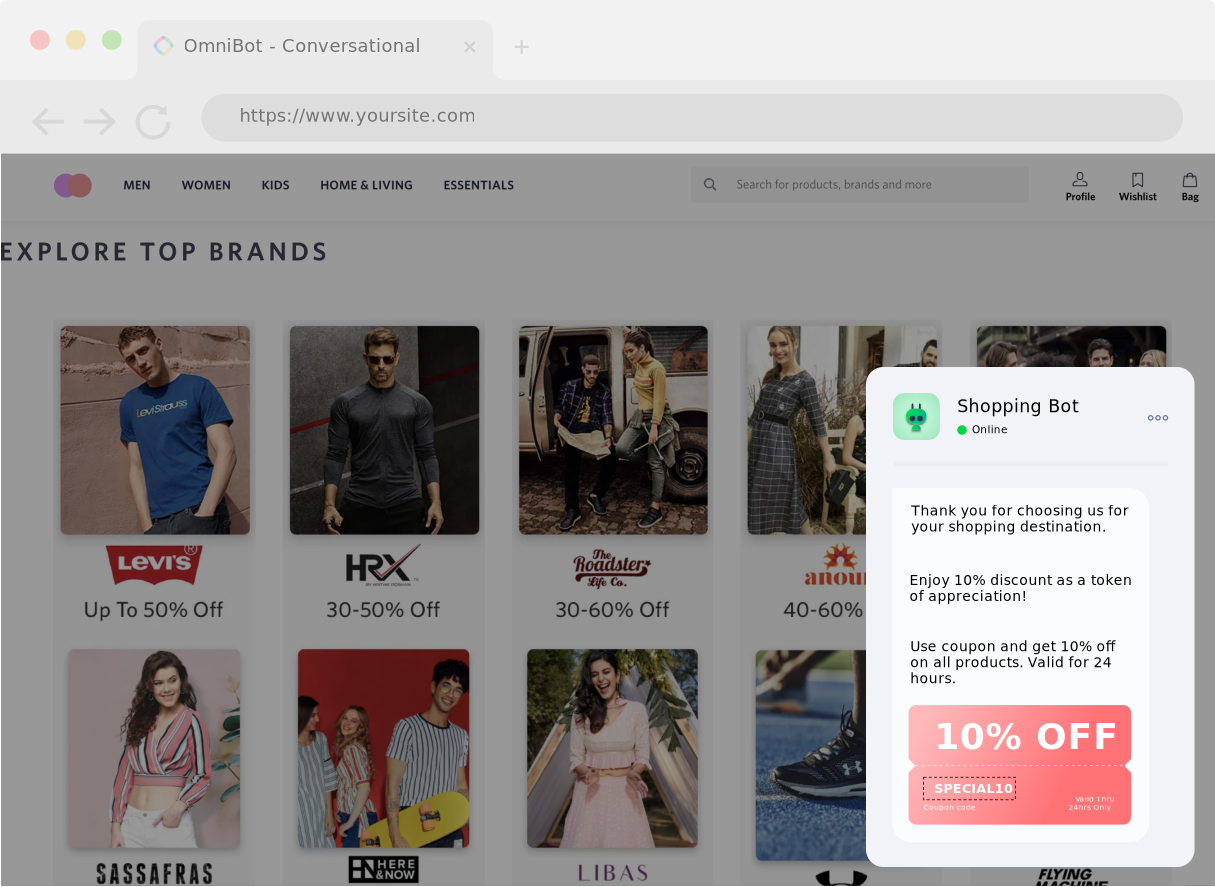
Task: Click the address bar URL field
Action: click(690, 117)
